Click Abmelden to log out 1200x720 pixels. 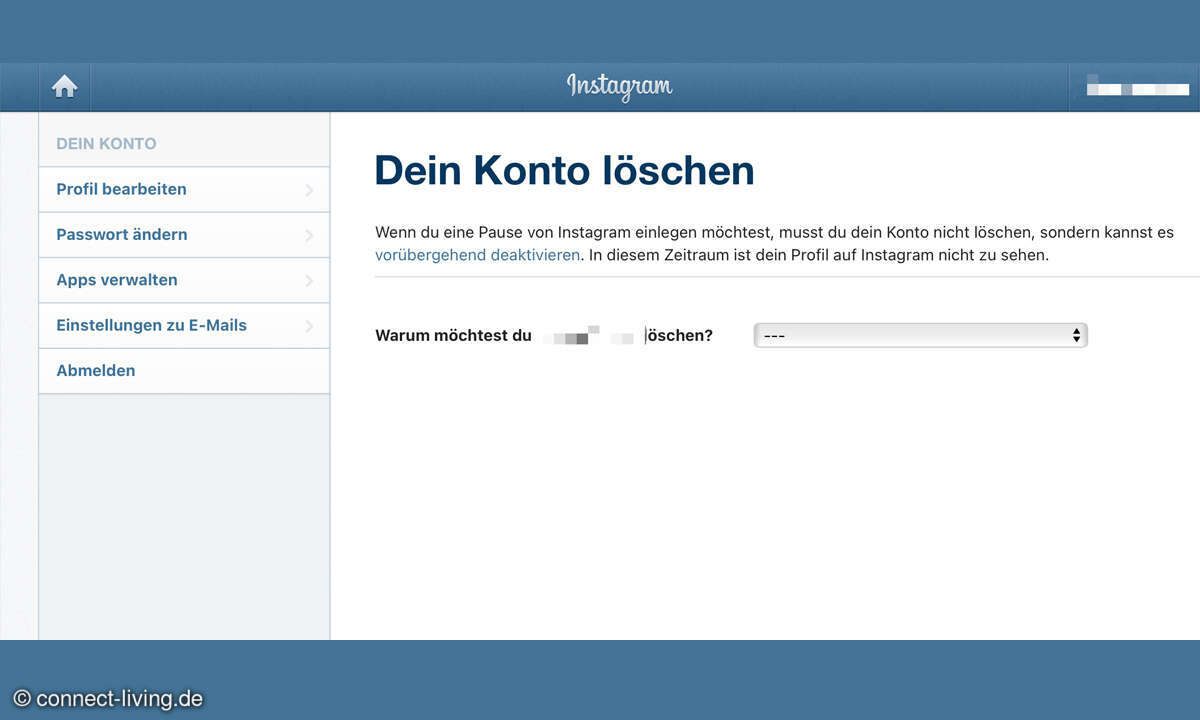click(x=184, y=371)
